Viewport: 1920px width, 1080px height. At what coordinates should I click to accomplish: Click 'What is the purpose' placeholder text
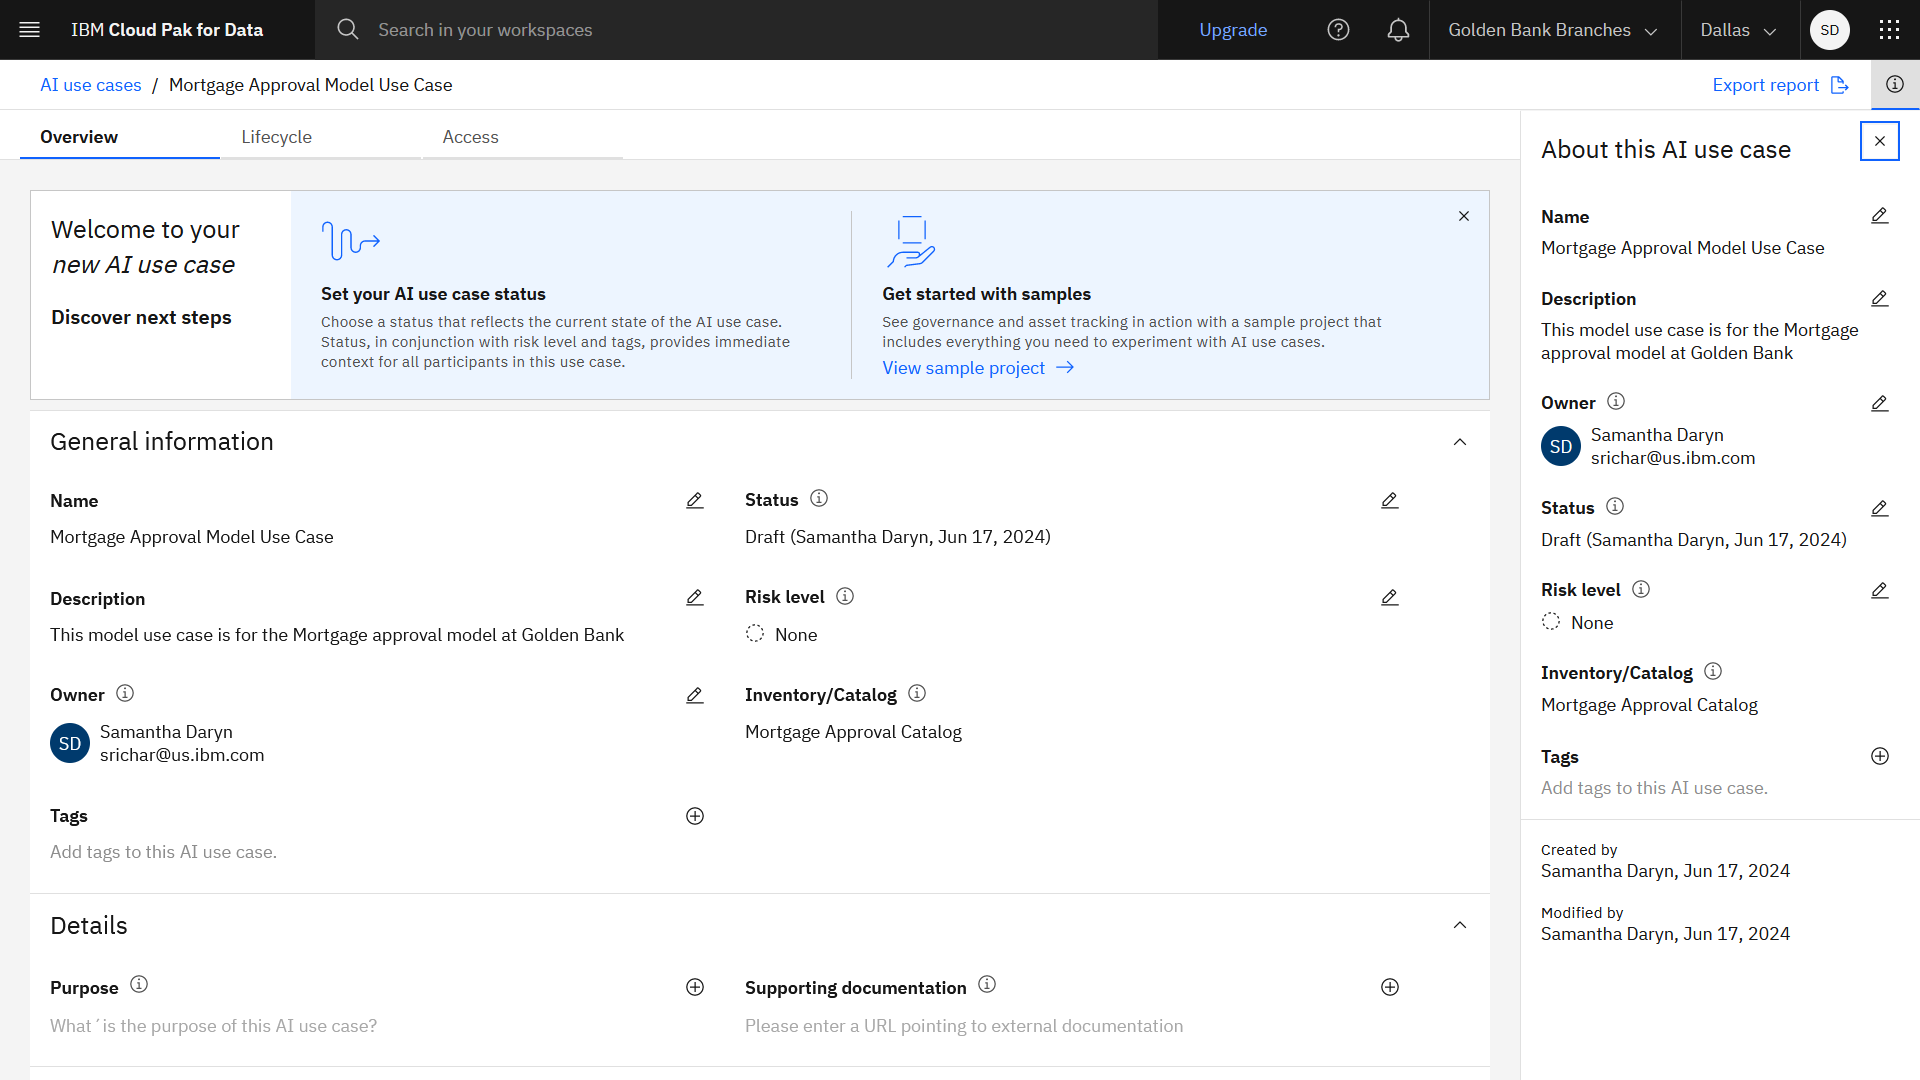(x=214, y=1026)
